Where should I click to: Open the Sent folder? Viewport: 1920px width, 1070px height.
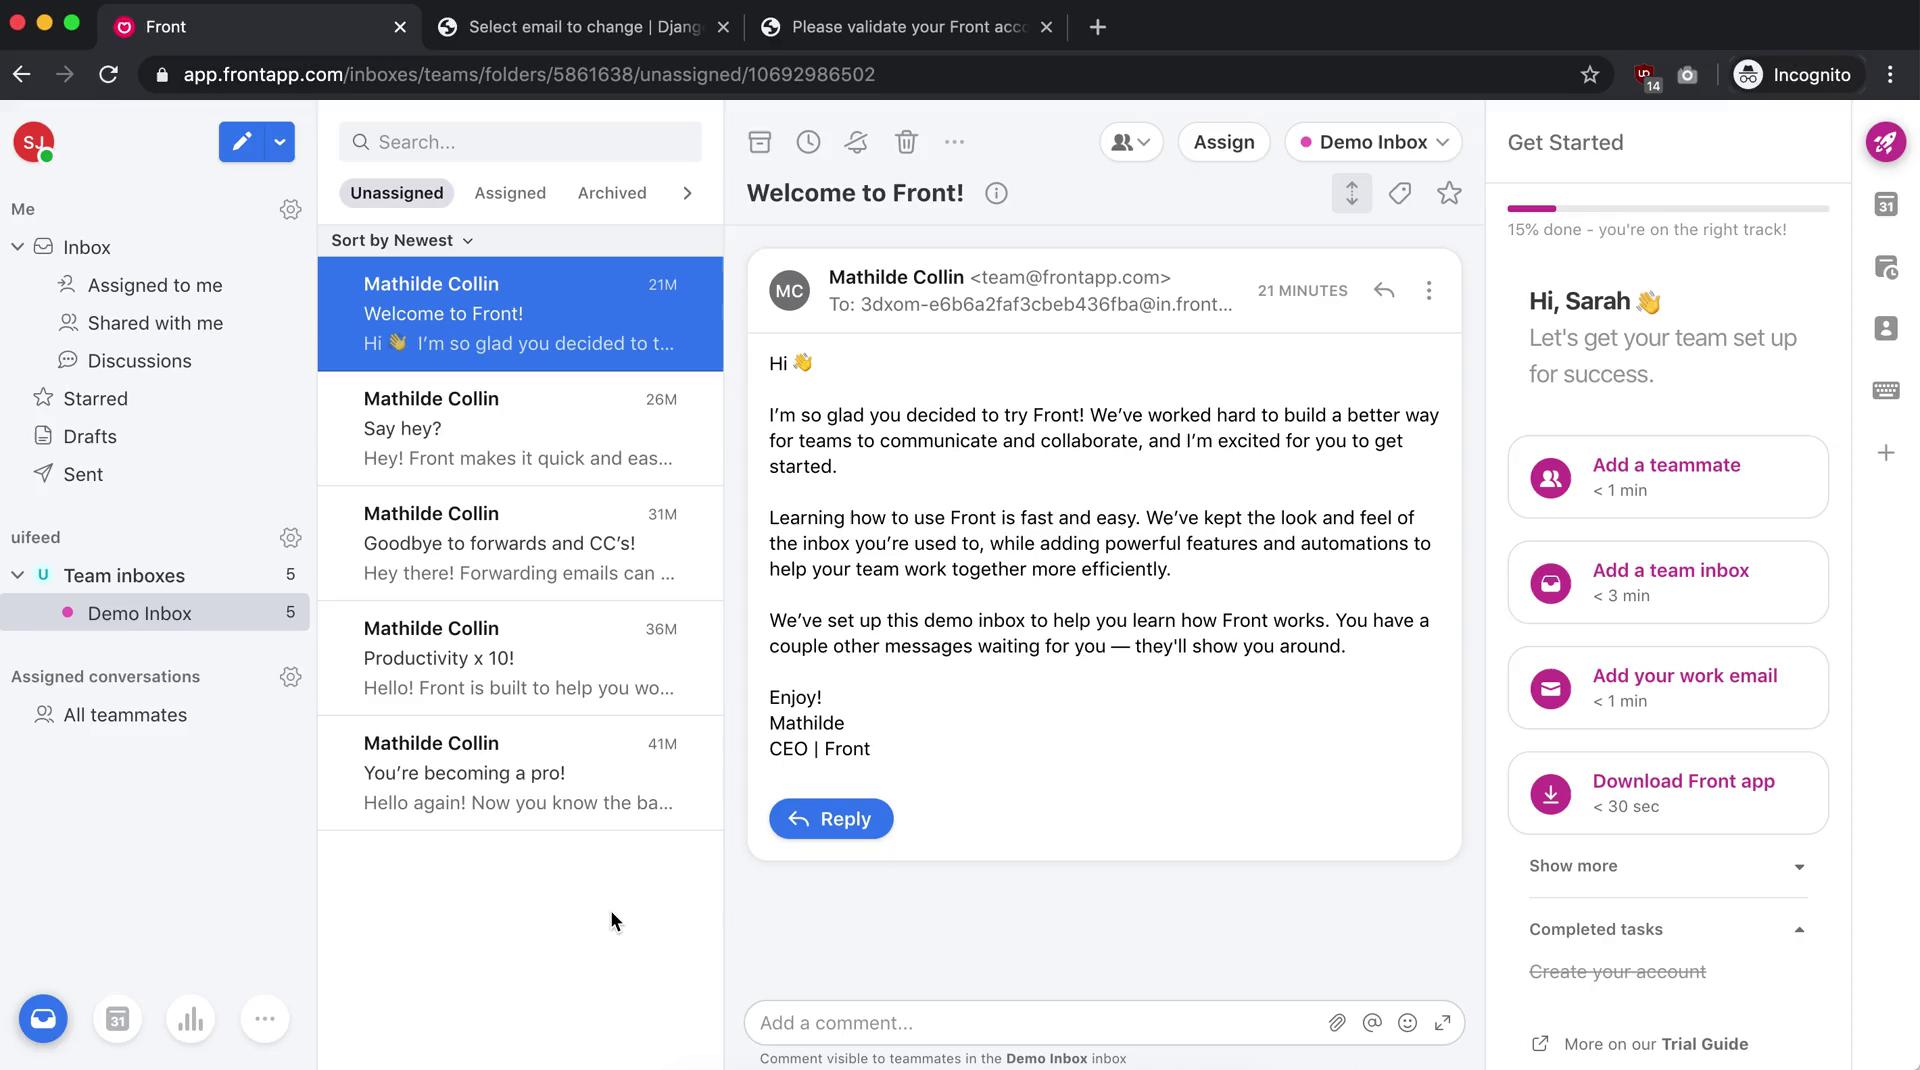(x=83, y=475)
